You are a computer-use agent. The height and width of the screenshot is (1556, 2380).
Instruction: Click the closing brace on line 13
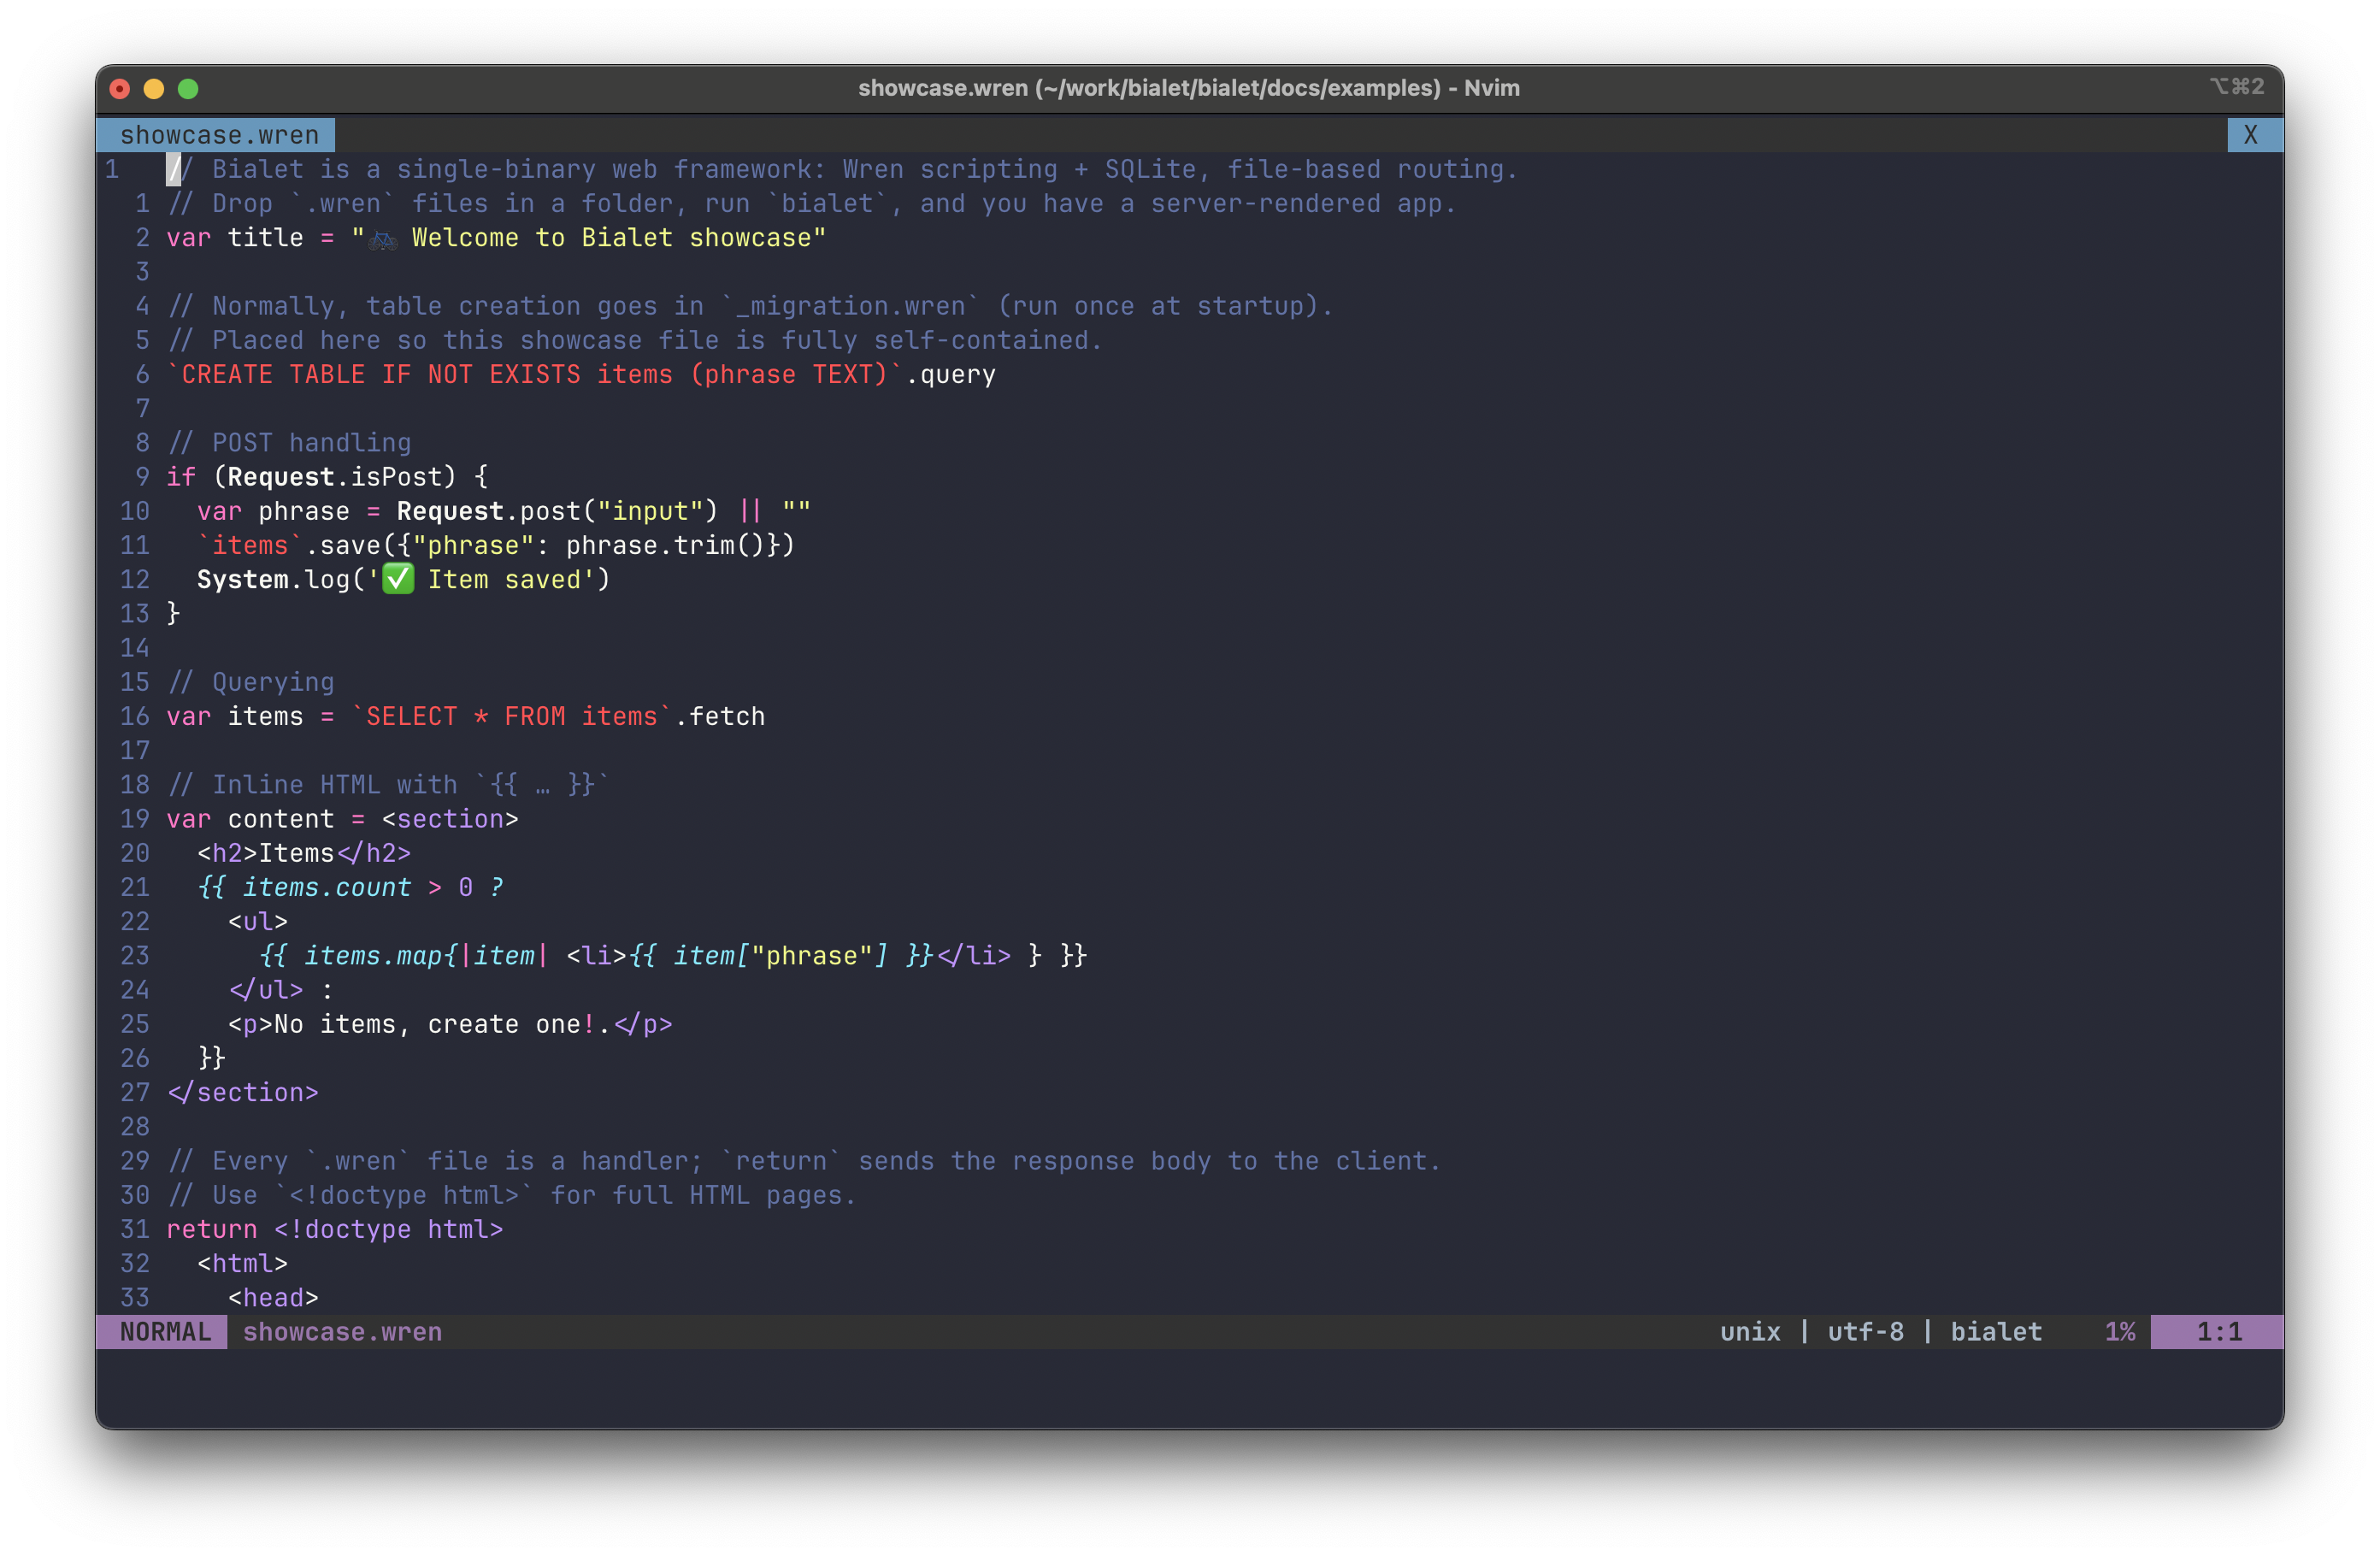pyautogui.click(x=174, y=614)
